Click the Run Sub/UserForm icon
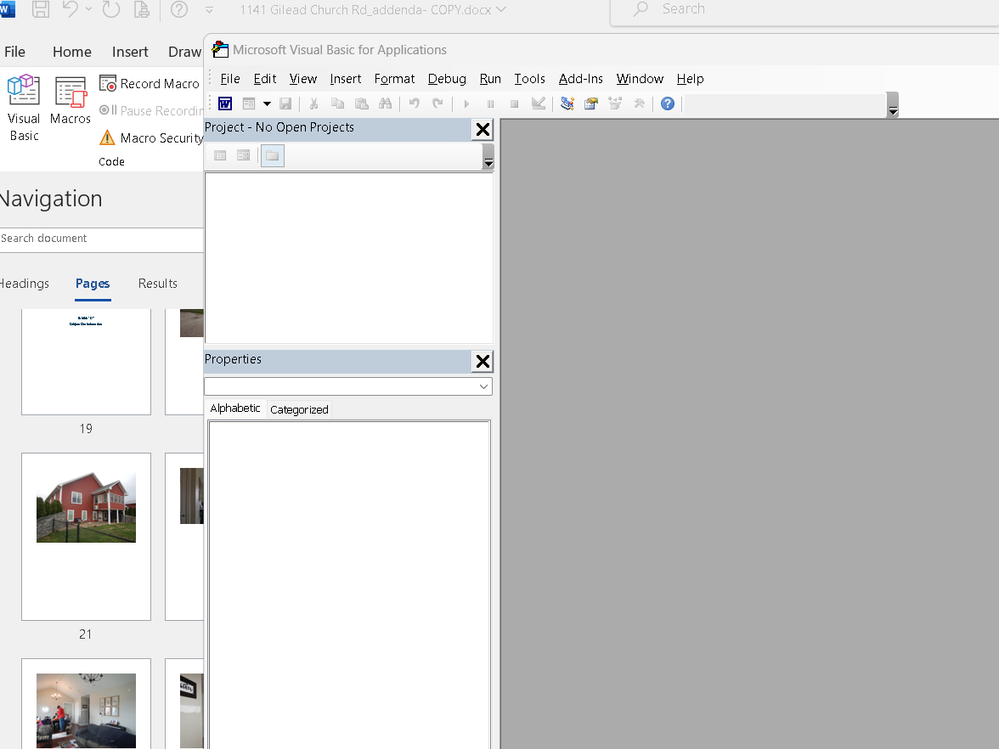The width and height of the screenshot is (999, 749). 466,103
